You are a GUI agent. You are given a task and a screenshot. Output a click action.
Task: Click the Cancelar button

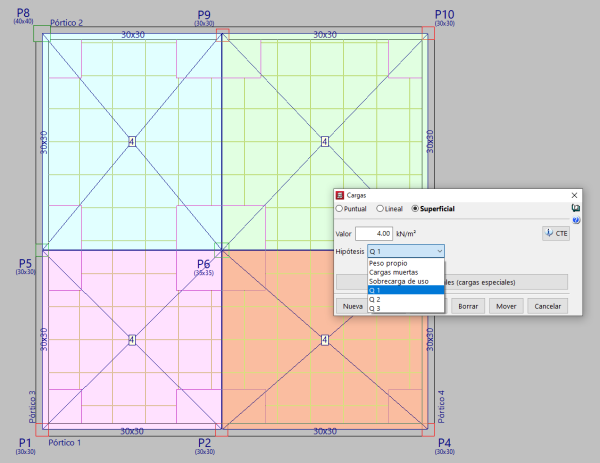(548, 306)
